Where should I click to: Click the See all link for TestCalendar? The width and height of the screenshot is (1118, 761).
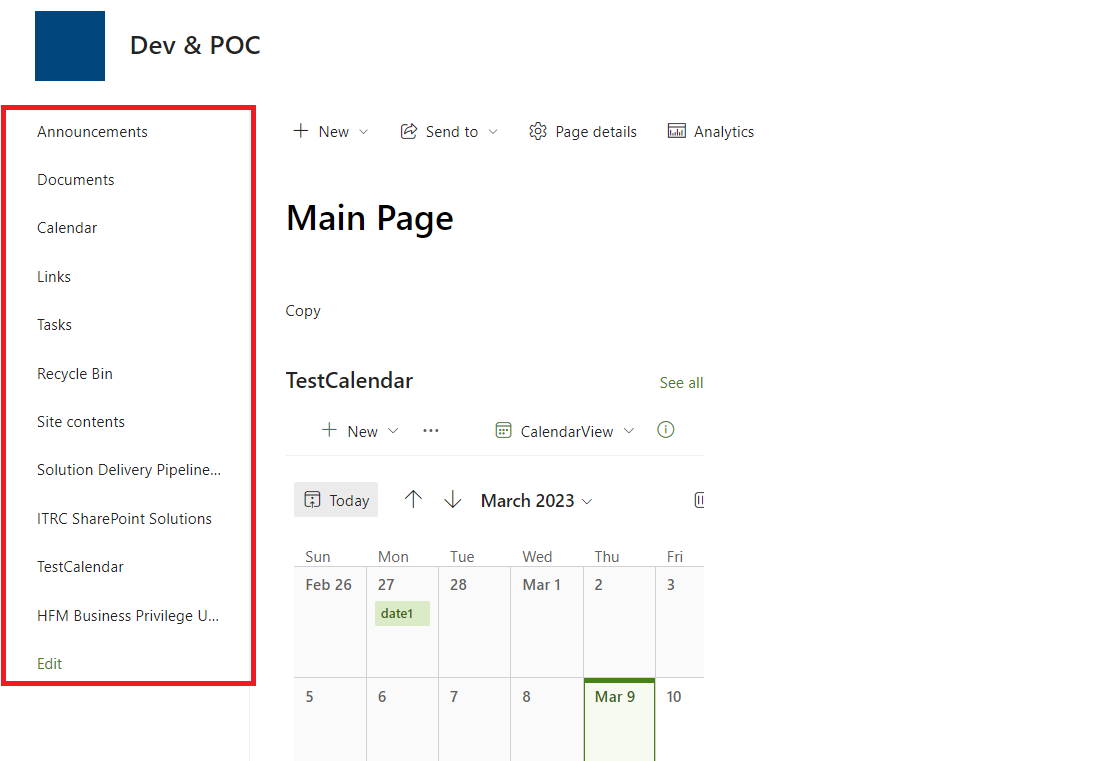coord(681,382)
